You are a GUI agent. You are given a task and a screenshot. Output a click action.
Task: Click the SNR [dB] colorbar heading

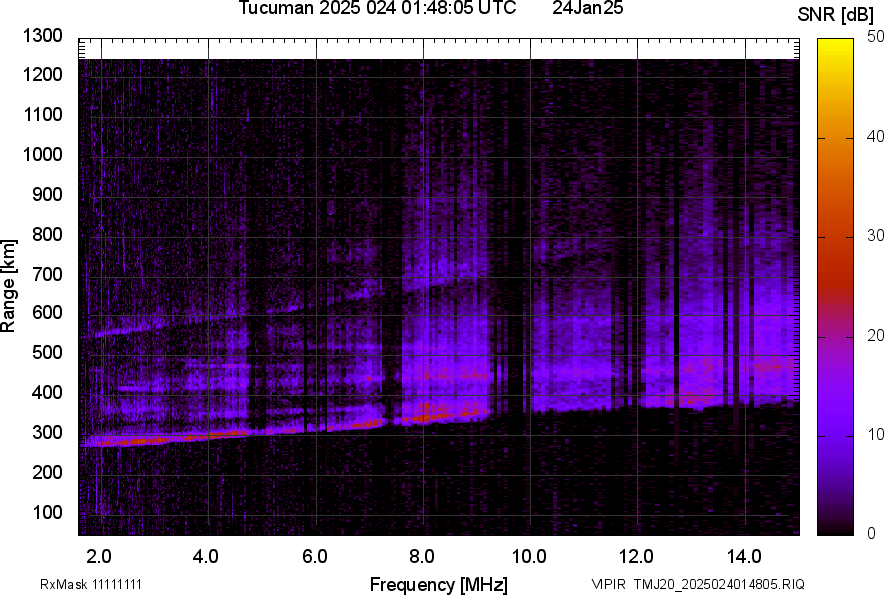tap(835, 14)
